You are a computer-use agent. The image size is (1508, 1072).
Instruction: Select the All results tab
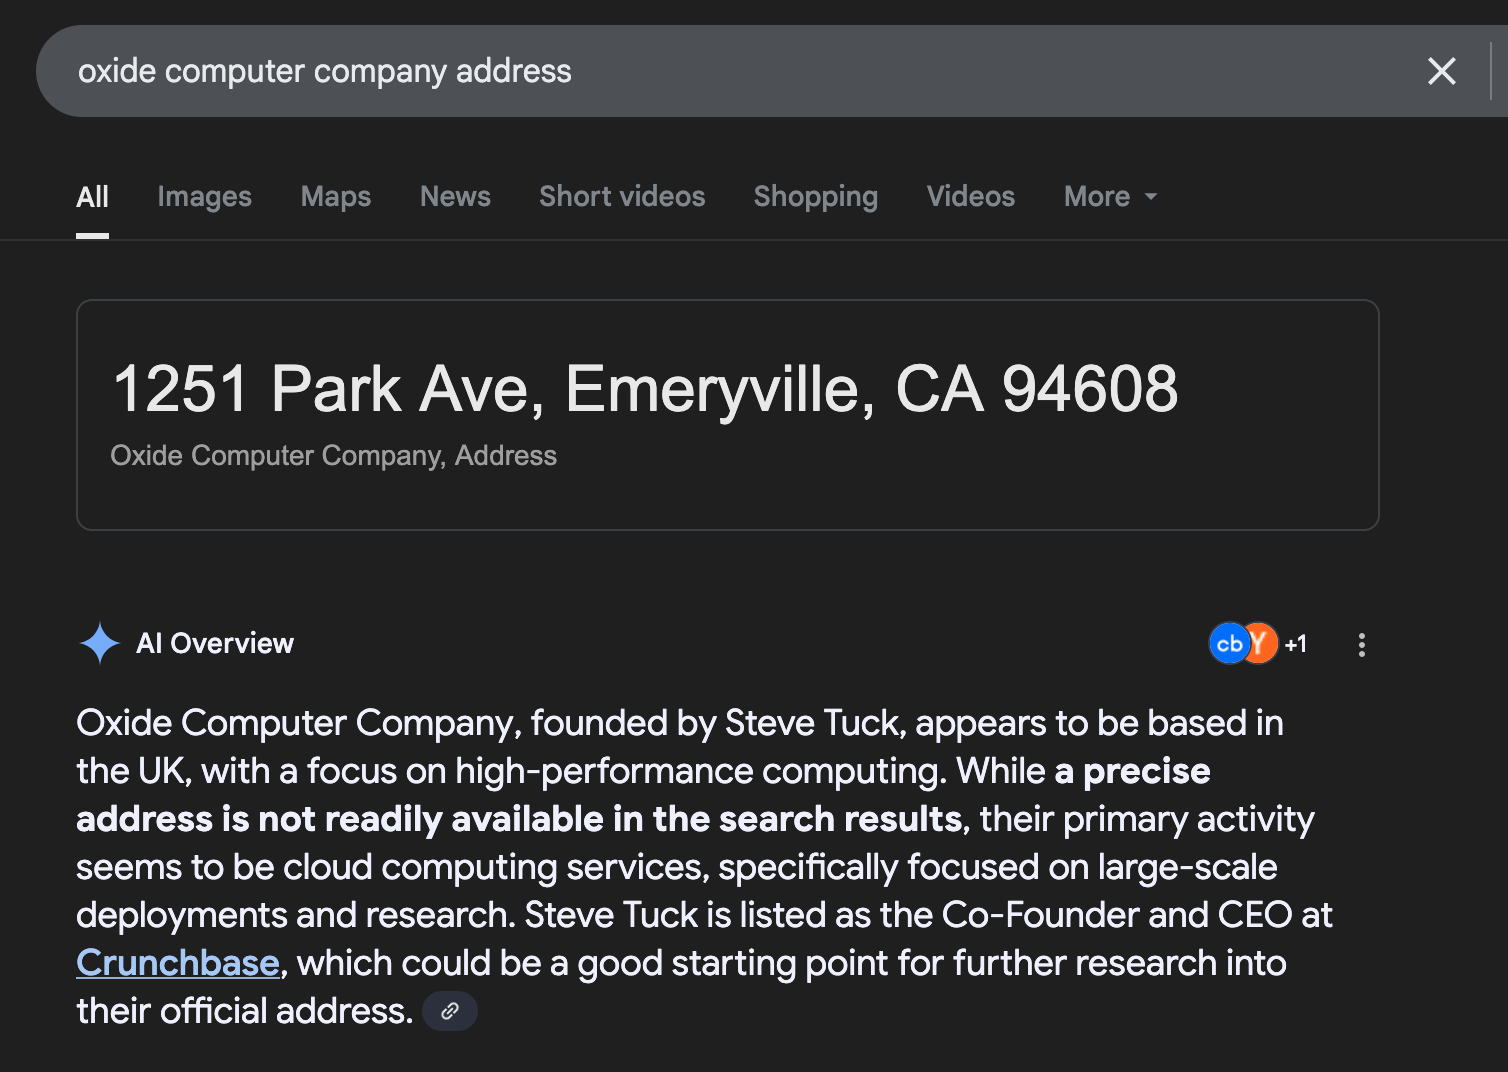[92, 197]
